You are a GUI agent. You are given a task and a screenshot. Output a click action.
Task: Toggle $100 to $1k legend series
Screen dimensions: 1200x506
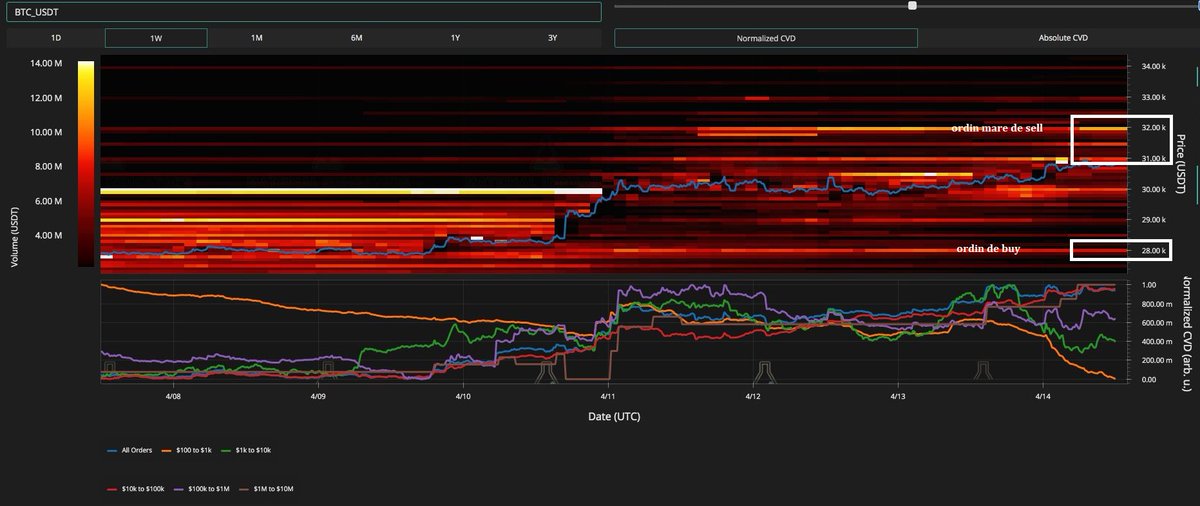click(x=187, y=451)
